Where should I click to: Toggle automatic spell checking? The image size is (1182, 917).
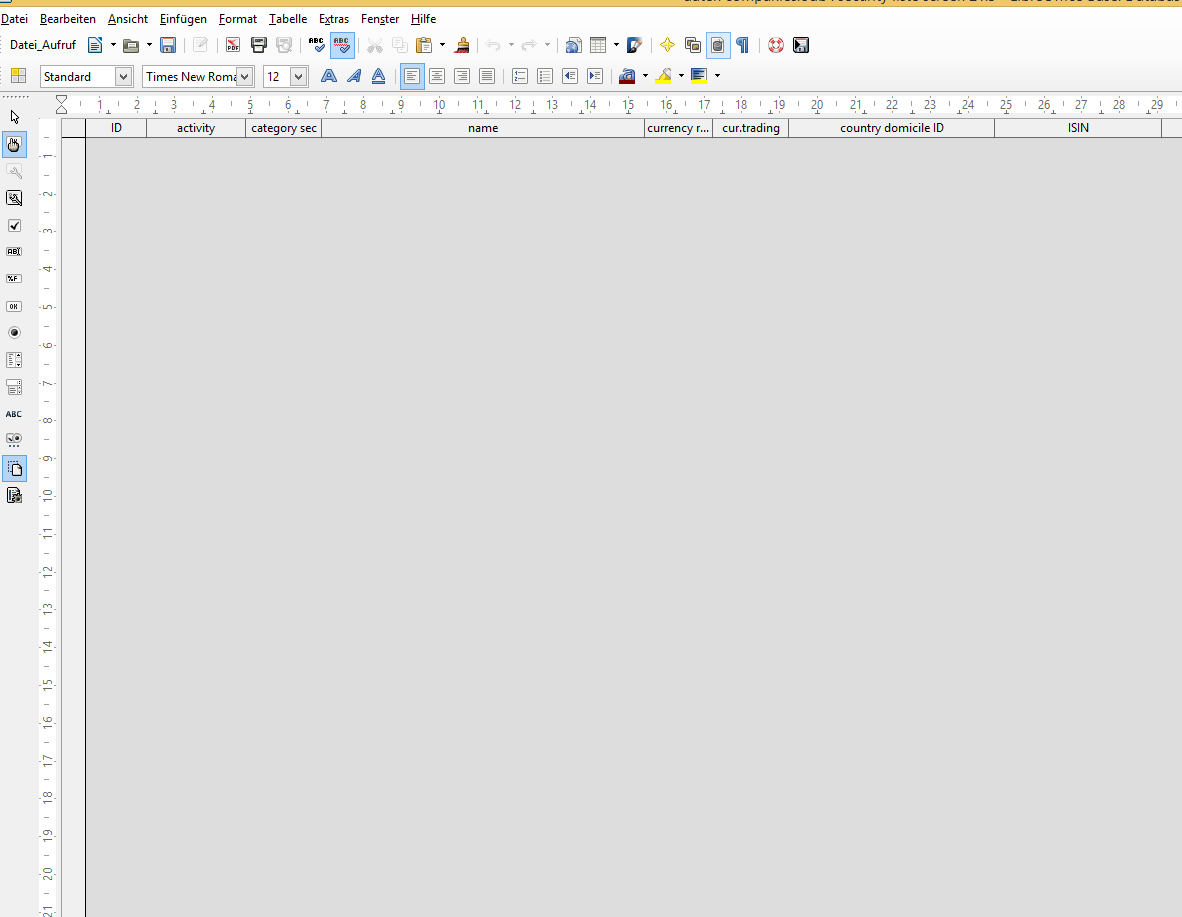pos(342,45)
